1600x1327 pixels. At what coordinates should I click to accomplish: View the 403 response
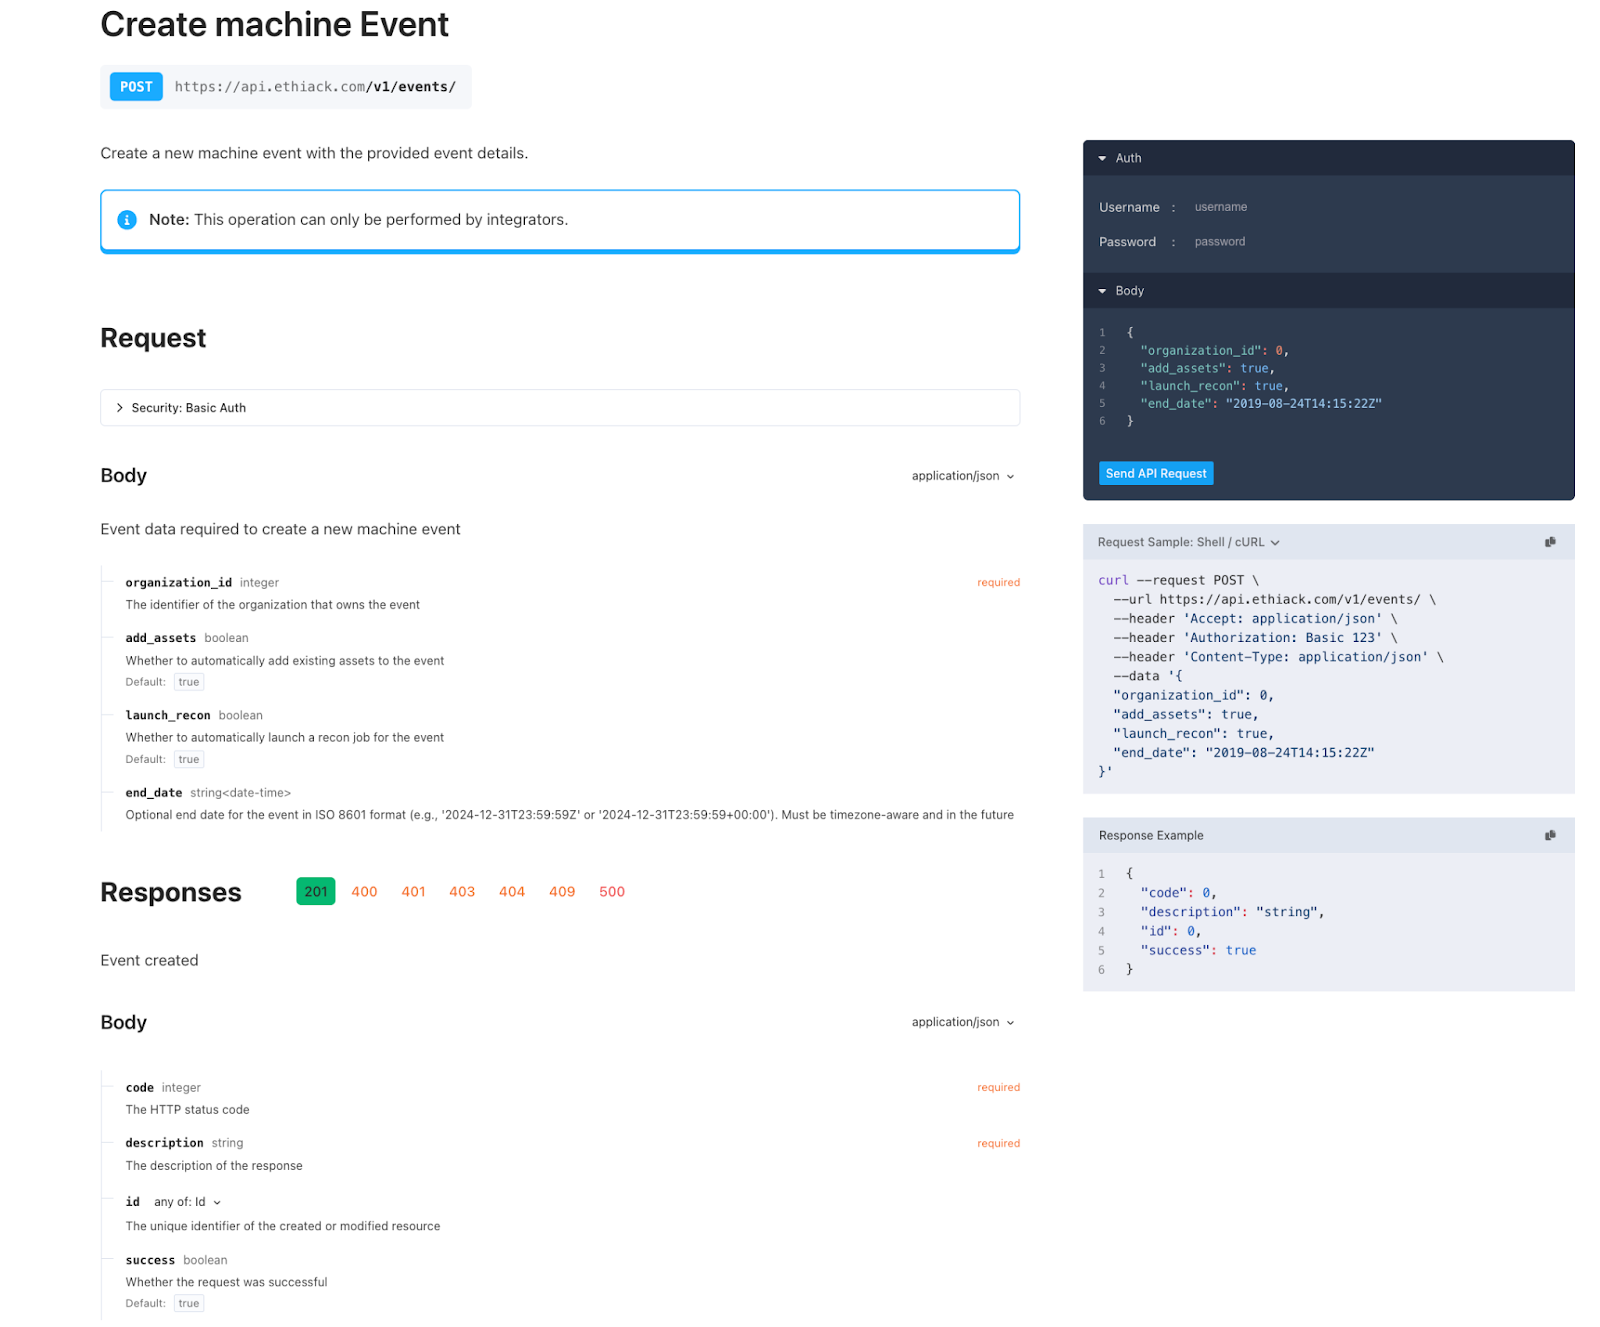pos(462,892)
